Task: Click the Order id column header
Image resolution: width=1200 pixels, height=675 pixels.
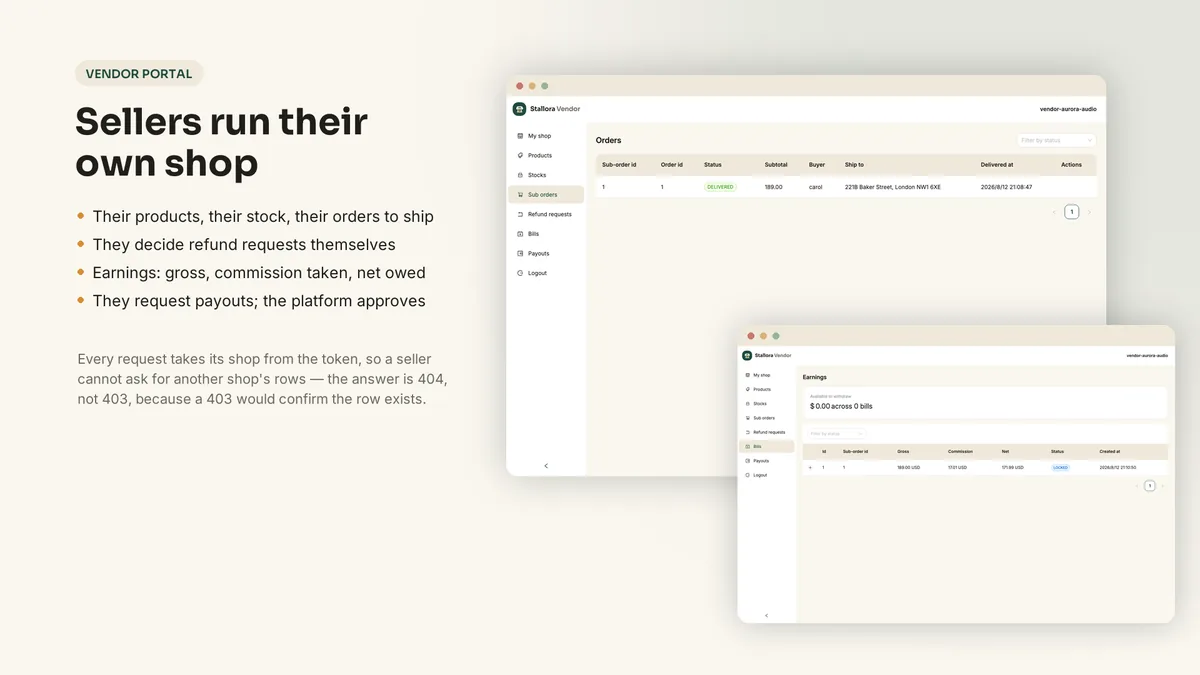Action: click(x=672, y=165)
